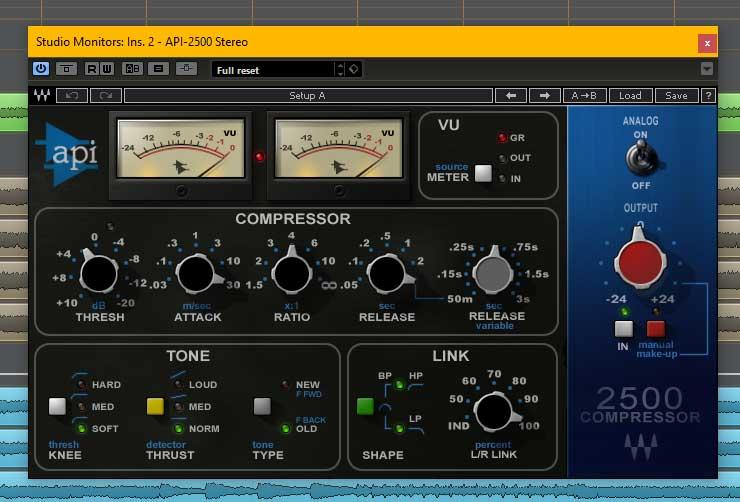Open the Full reset preset dropdown

[274, 70]
